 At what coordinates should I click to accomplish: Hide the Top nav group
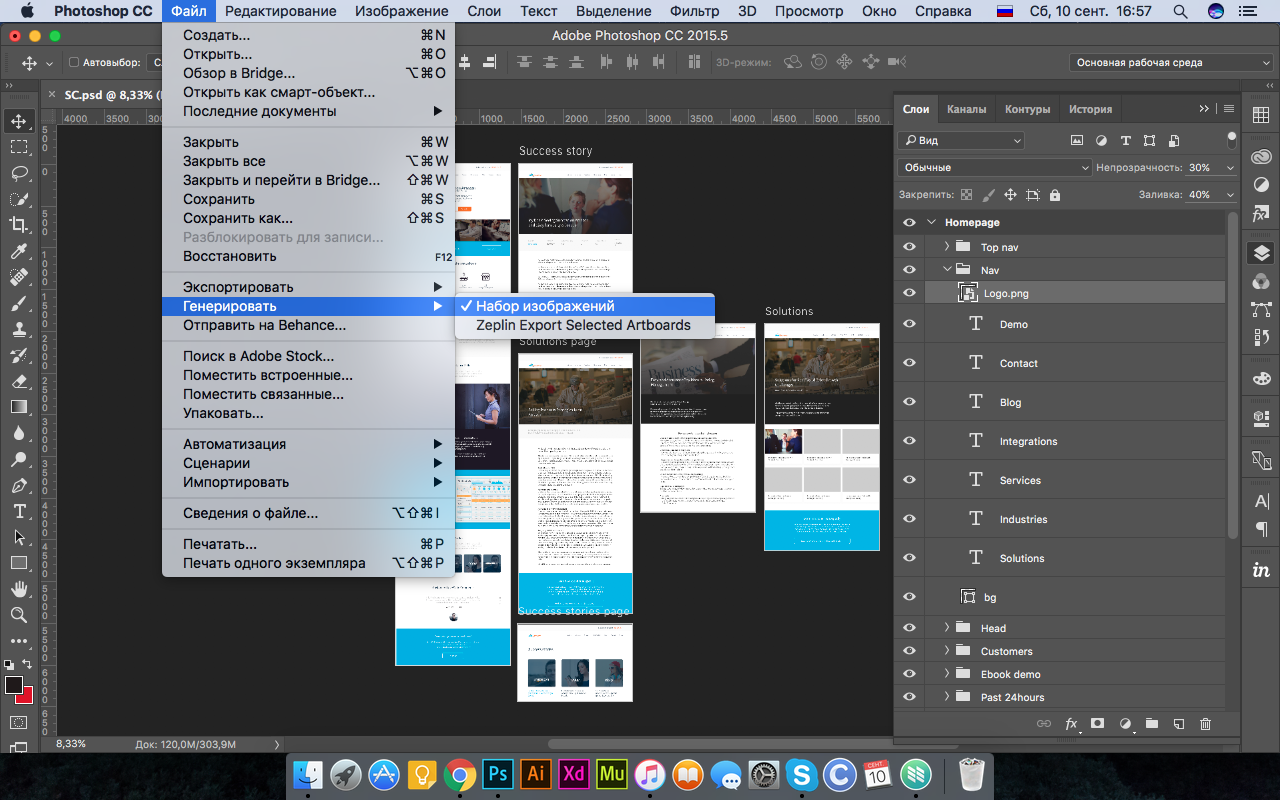point(909,246)
